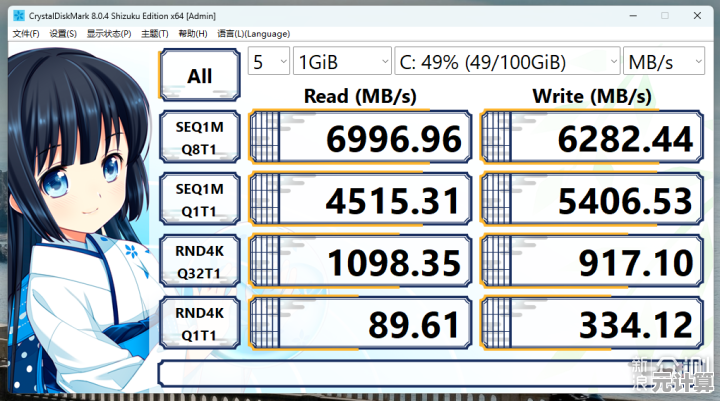
Task: Open the test count dropdown showing 5
Action: tap(269, 61)
